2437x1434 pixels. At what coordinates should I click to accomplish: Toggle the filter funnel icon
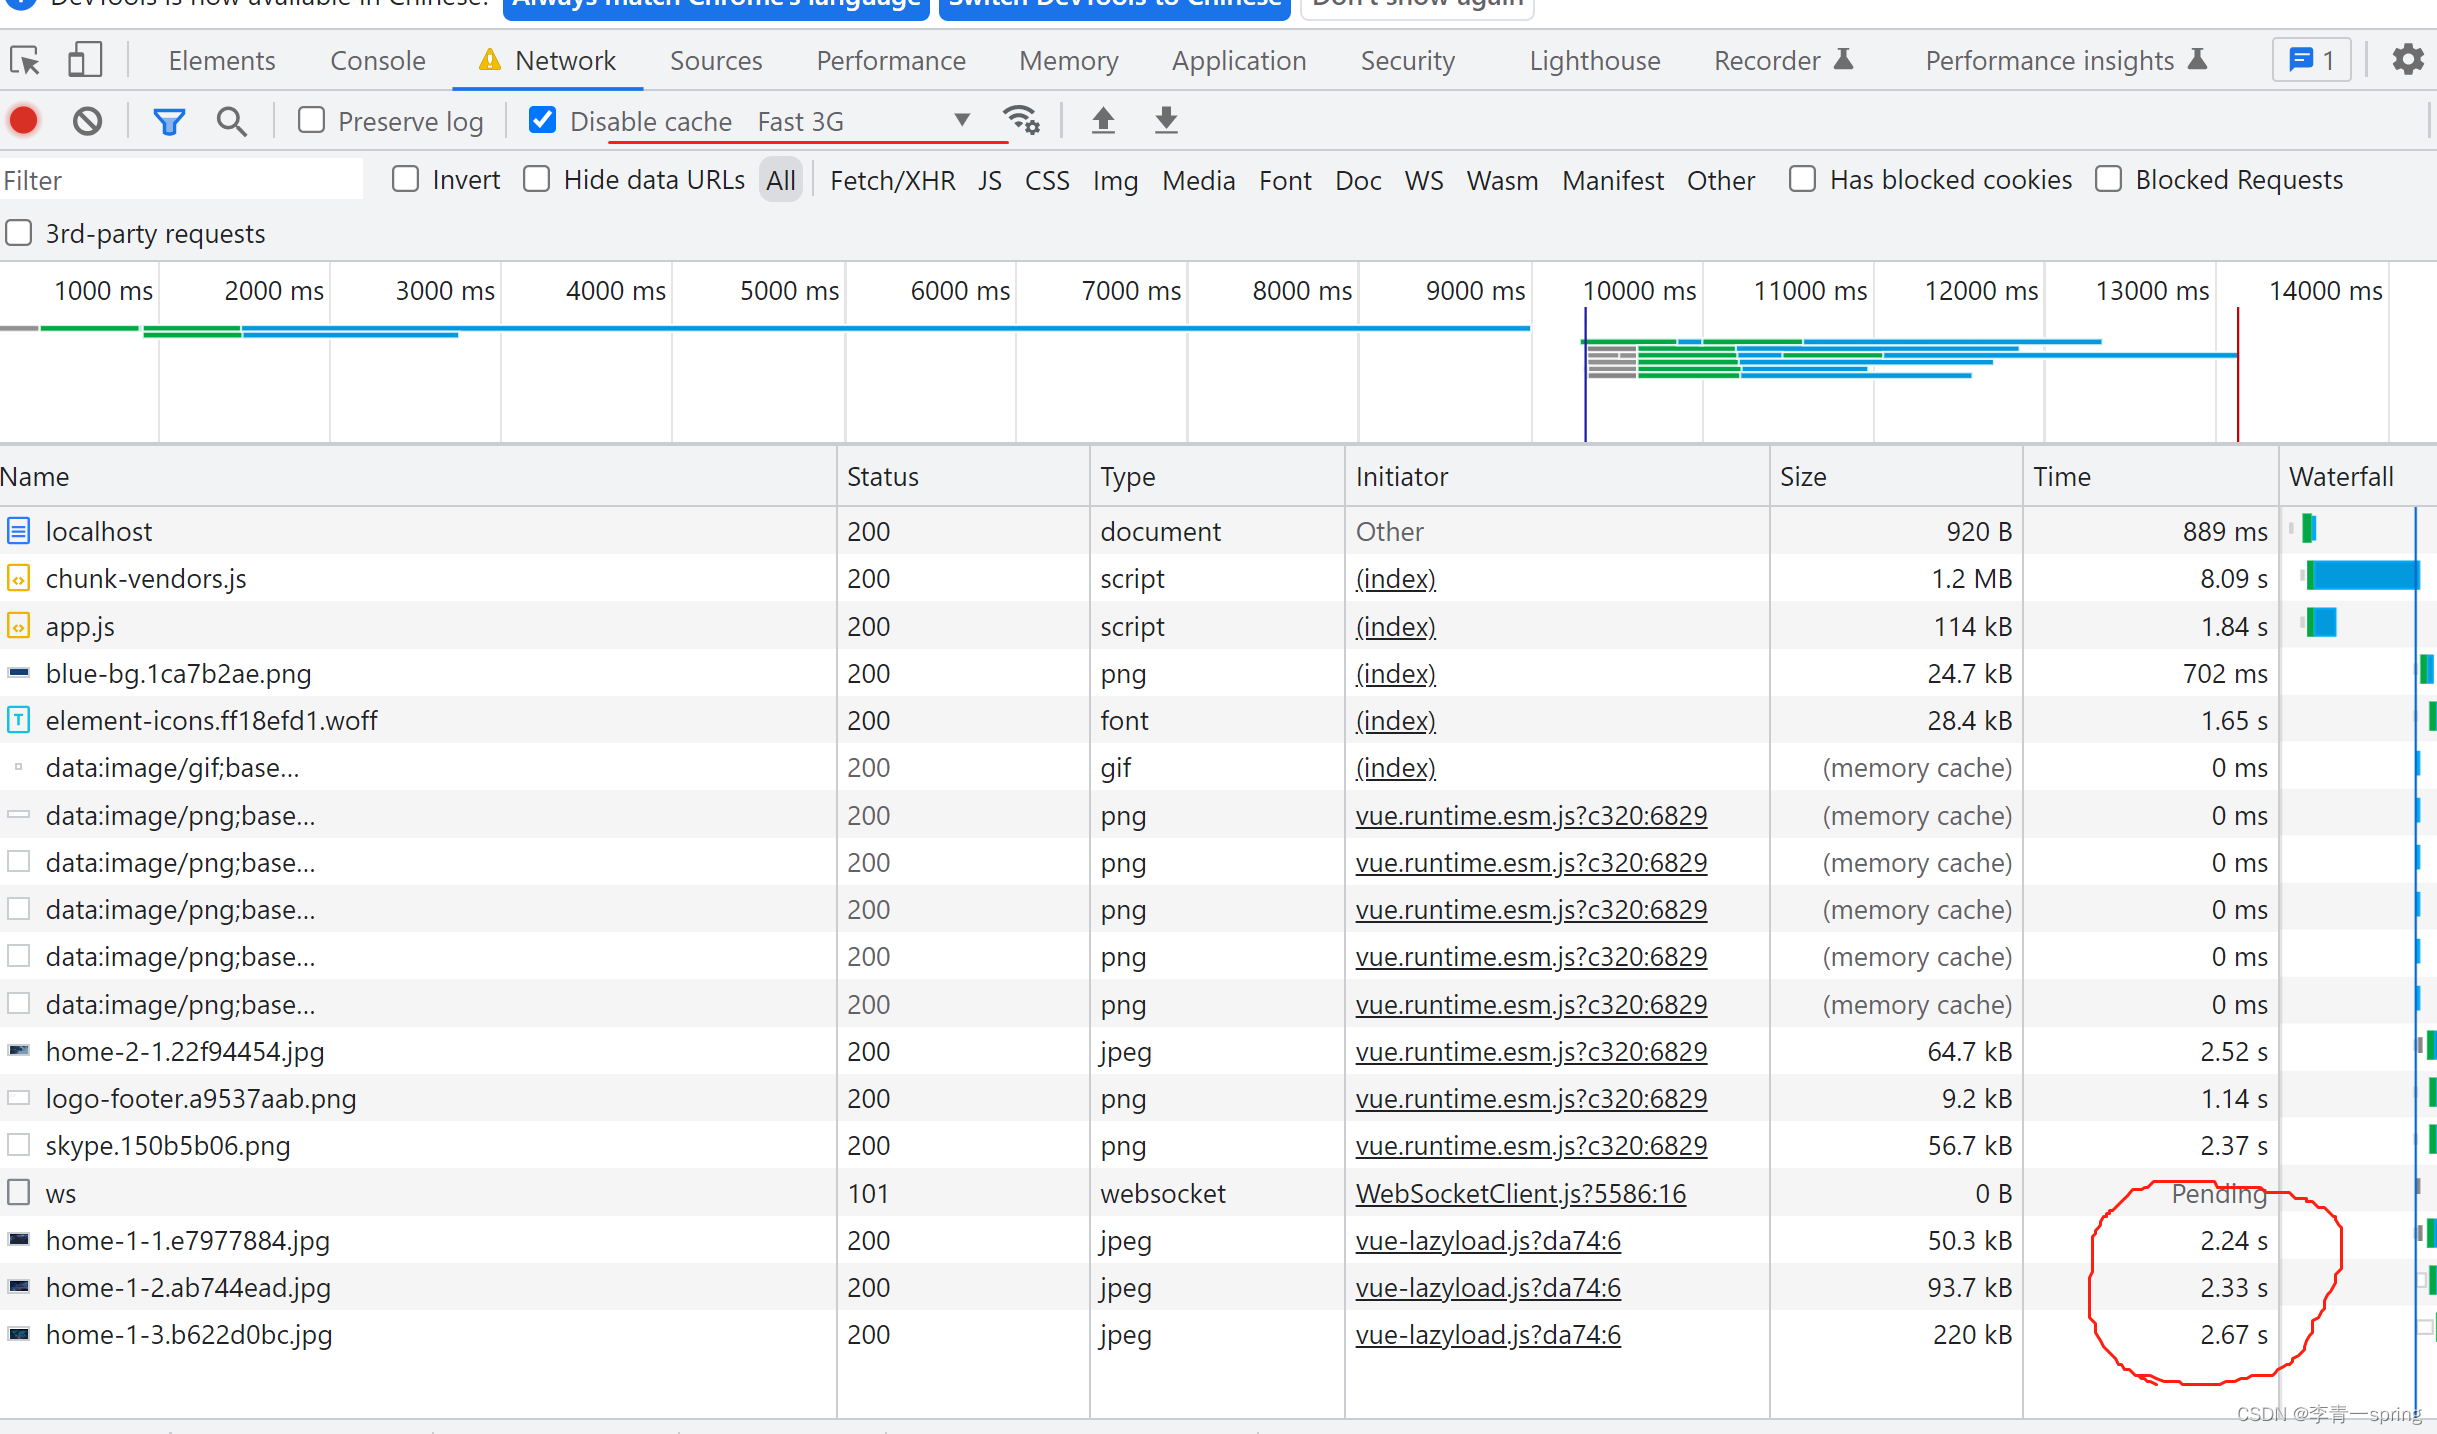coord(169,121)
